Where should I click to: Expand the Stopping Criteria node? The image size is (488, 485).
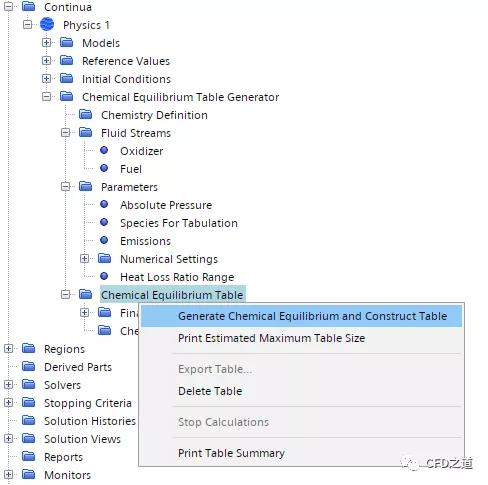[x=8, y=403]
